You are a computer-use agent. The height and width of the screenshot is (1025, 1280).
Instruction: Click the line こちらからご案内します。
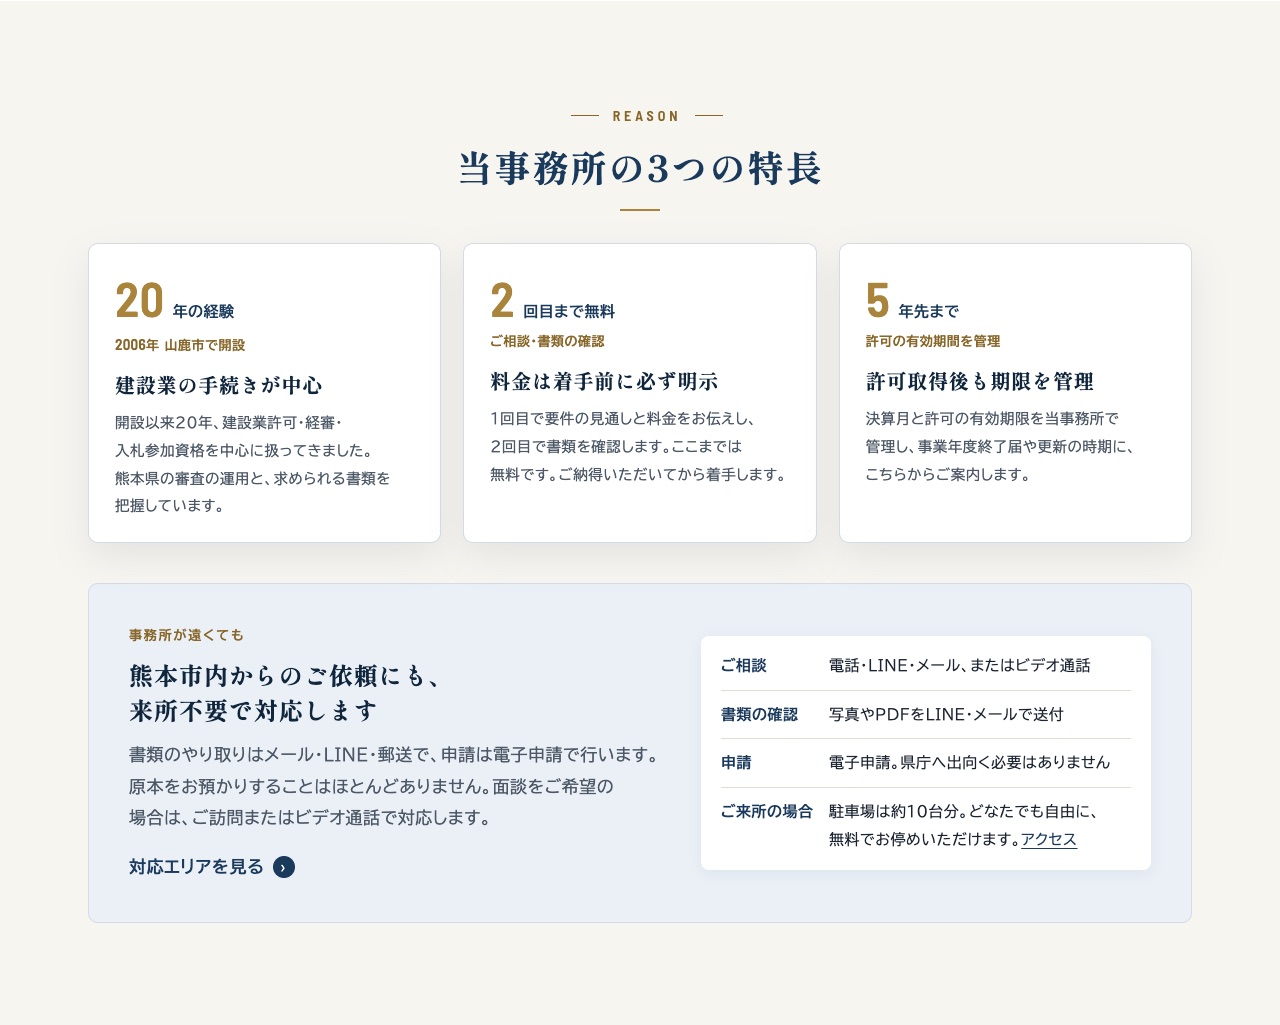pos(948,474)
